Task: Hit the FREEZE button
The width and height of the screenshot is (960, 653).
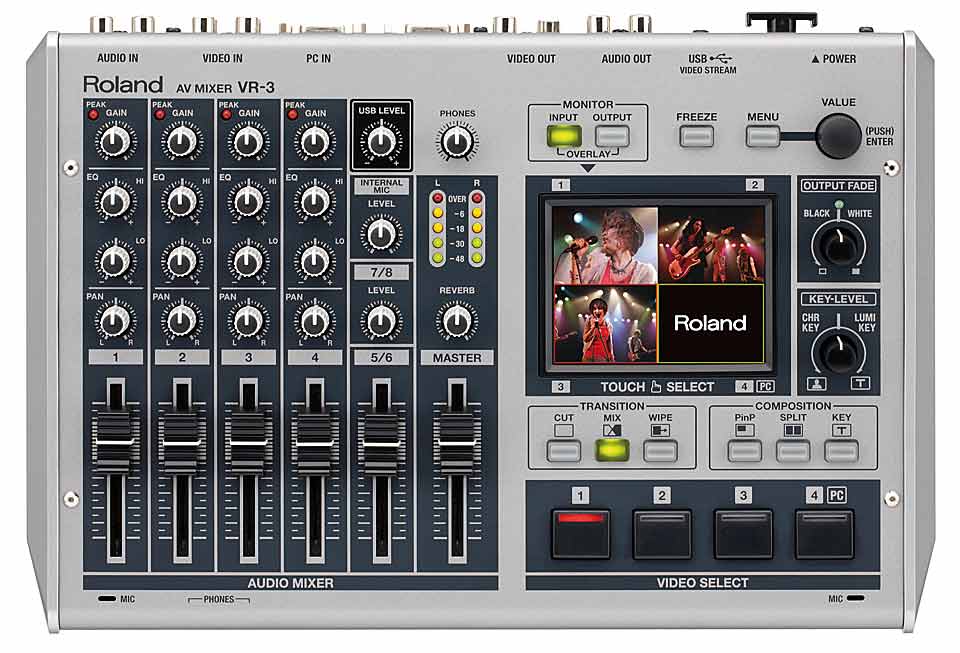Action: pyautogui.click(x=696, y=136)
